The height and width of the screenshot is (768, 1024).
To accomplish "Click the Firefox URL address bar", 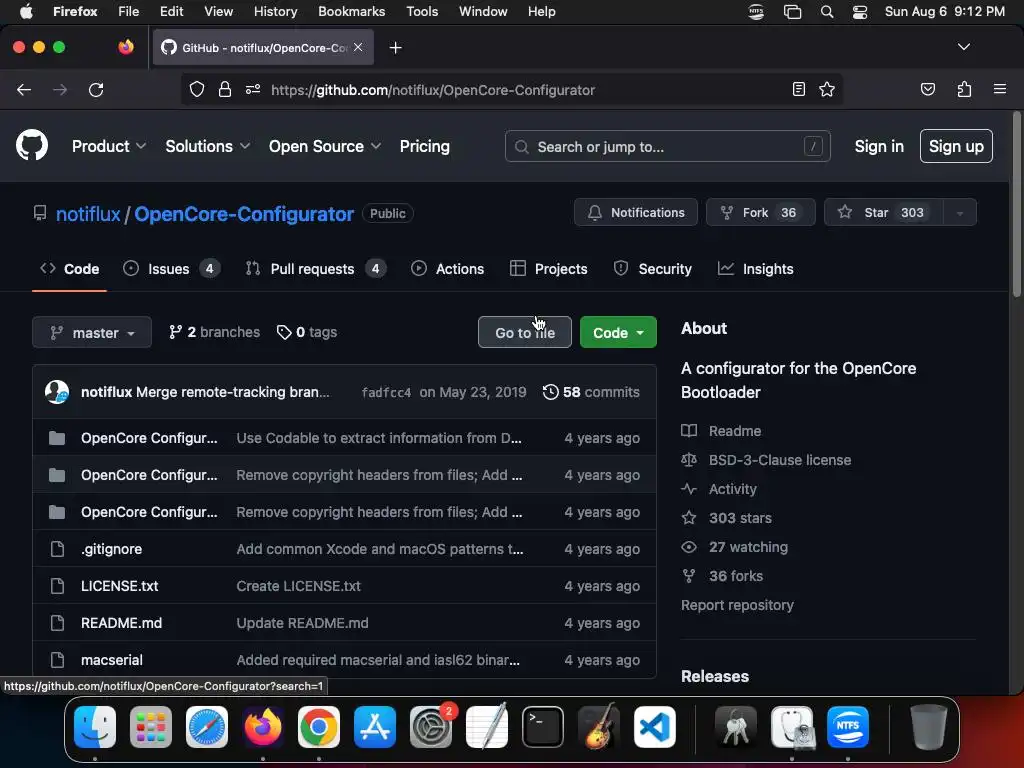I will coord(511,89).
